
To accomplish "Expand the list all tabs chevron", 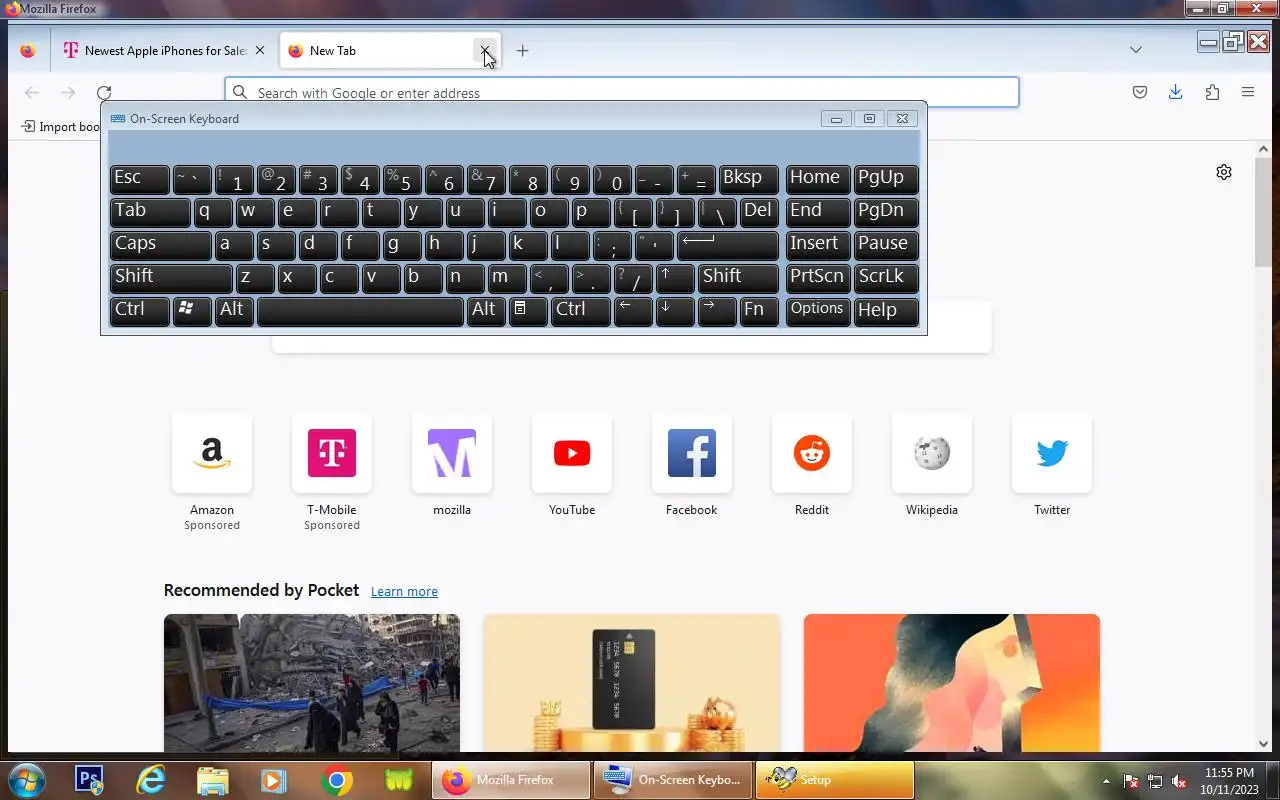I will (x=1136, y=50).
